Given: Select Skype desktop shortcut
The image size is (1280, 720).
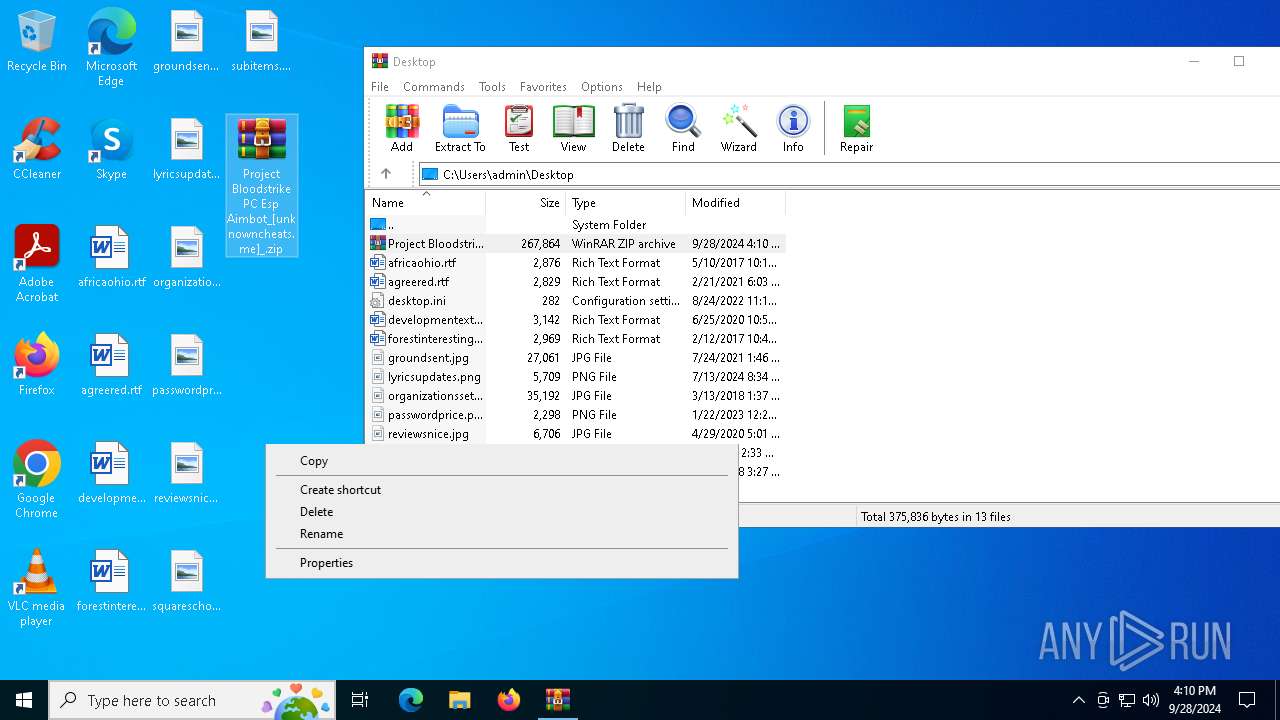Looking at the screenshot, I should click(111, 150).
